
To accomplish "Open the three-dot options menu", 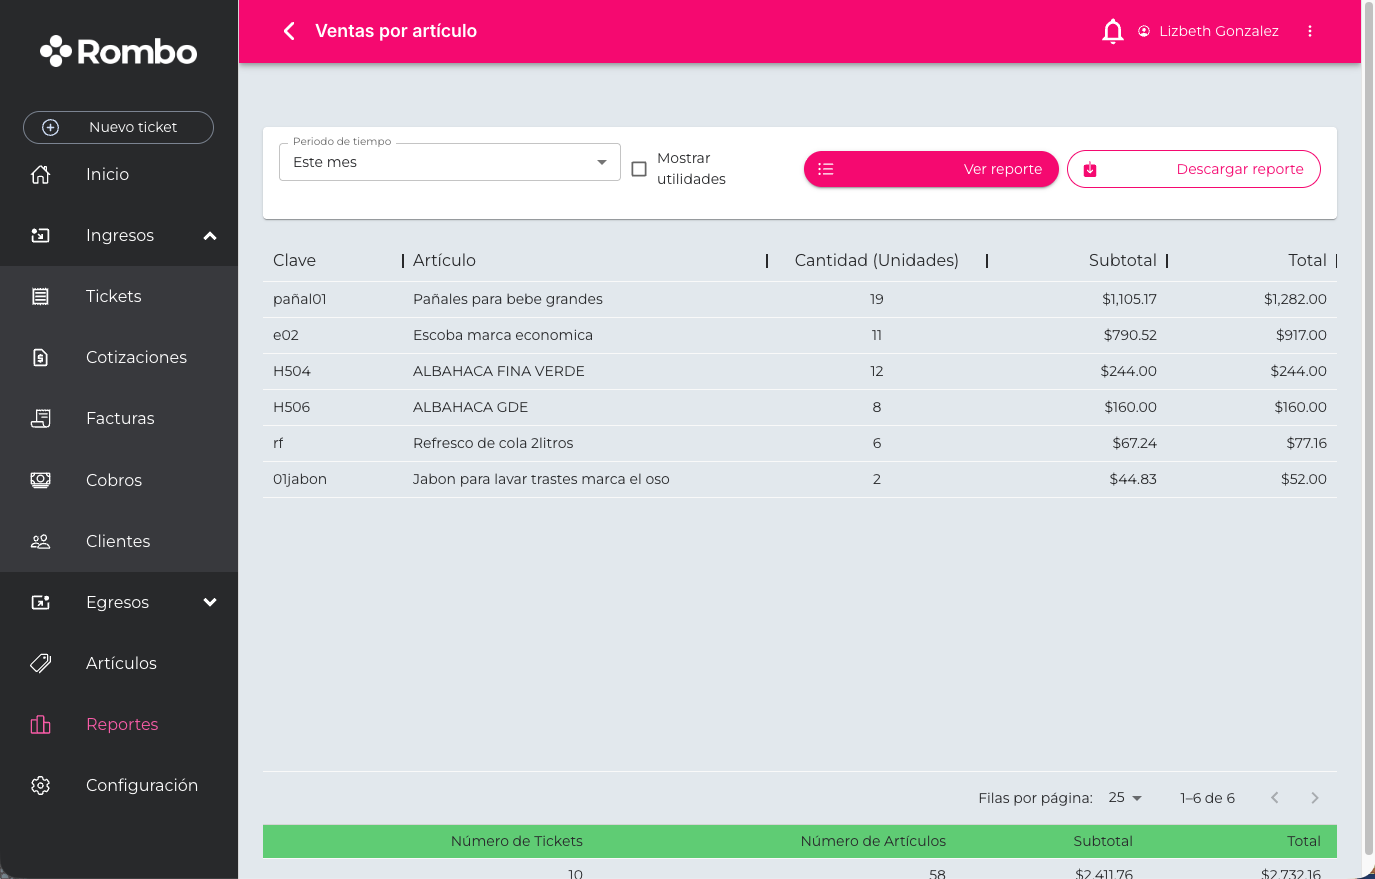I will (1309, 31).
